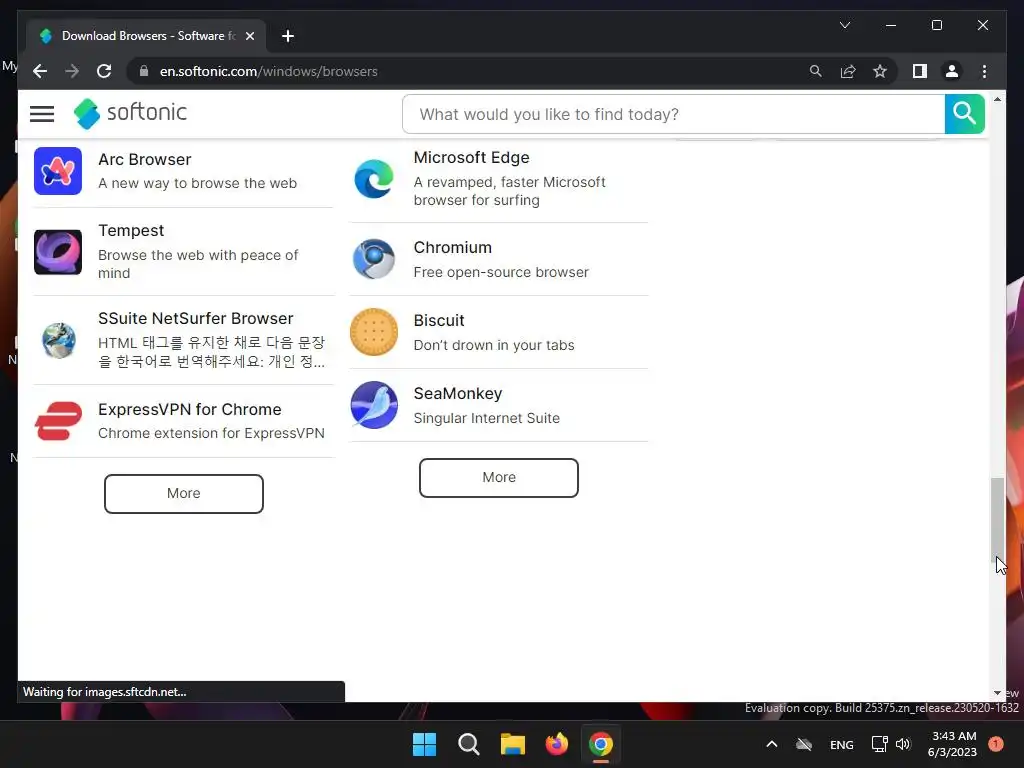Viewport: 1024px width, 768px height.
Task: Open the ExpressVPN for Chrome icon
Action: point(58,421)
